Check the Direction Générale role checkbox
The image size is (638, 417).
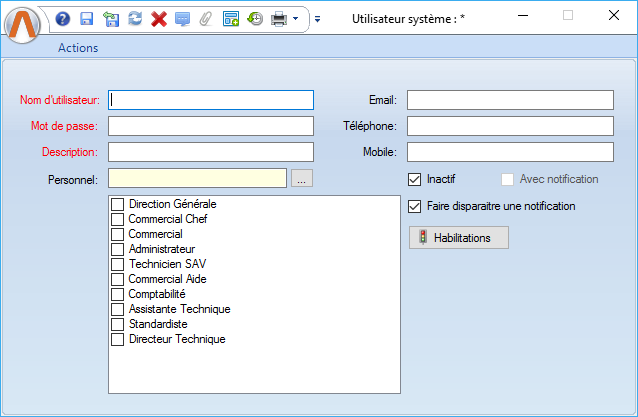click(x=118, y=204)
